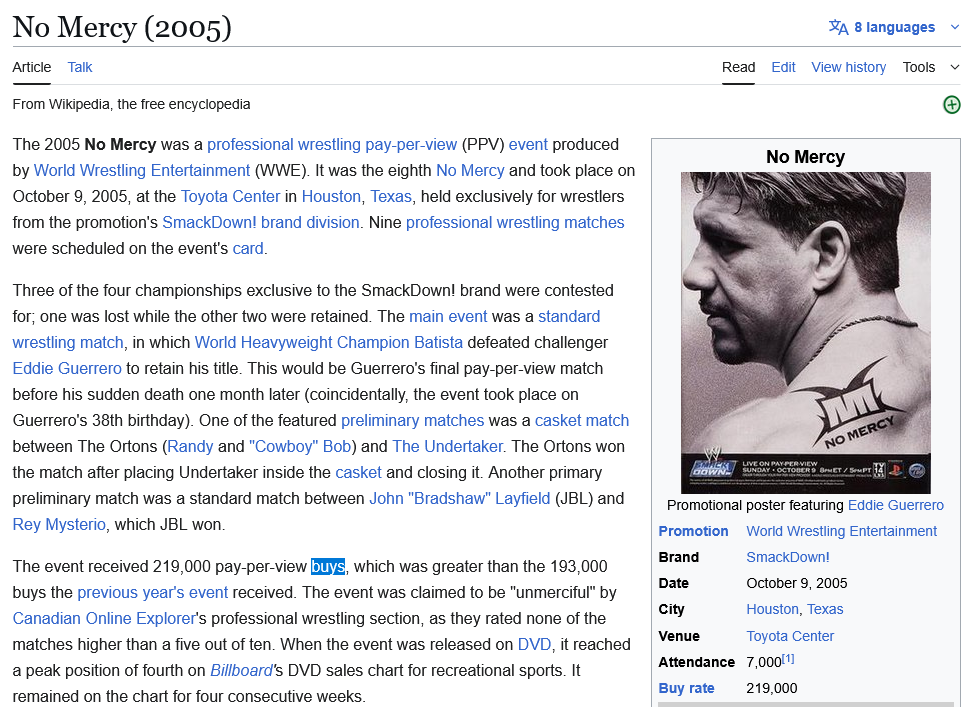Follow the pay-per-view link
Screen dimensions: 969x707
click(411, 145)
